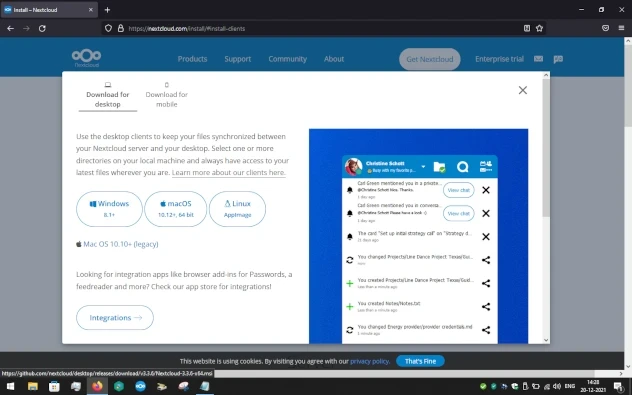Click the dialog vertical scrollbar

(546, 148)
